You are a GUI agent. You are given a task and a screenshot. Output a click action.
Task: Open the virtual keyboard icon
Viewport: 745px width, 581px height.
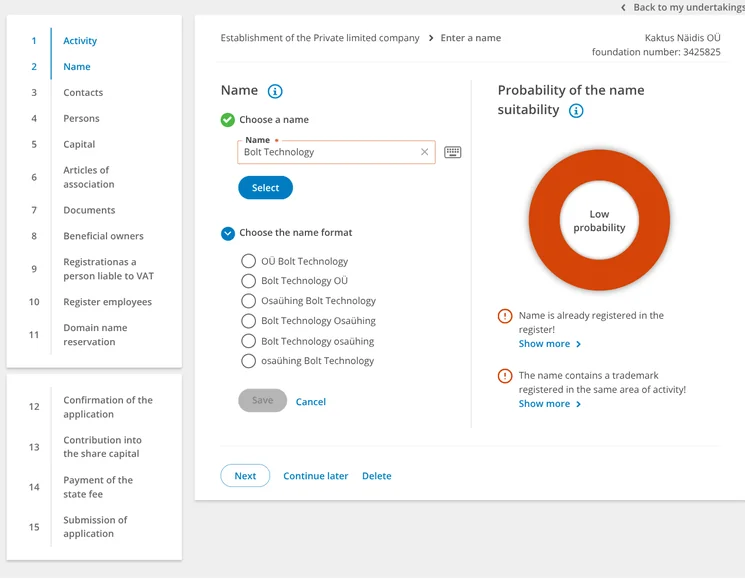tap(452, 152)
